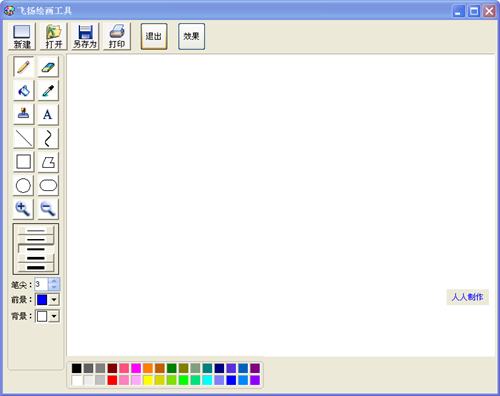500x396 pixels.
Task: Choose the paint bucket fill tool
Action: 23,91
